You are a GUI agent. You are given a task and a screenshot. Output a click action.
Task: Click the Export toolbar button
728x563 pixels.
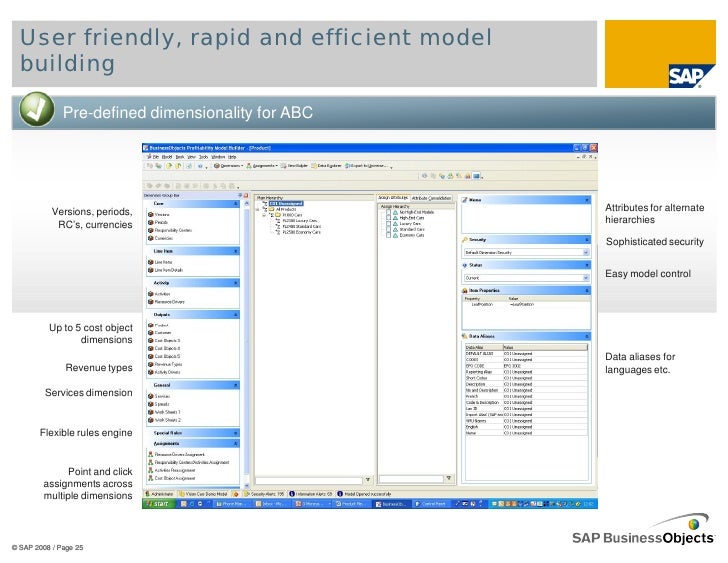(x=367, y=166)
